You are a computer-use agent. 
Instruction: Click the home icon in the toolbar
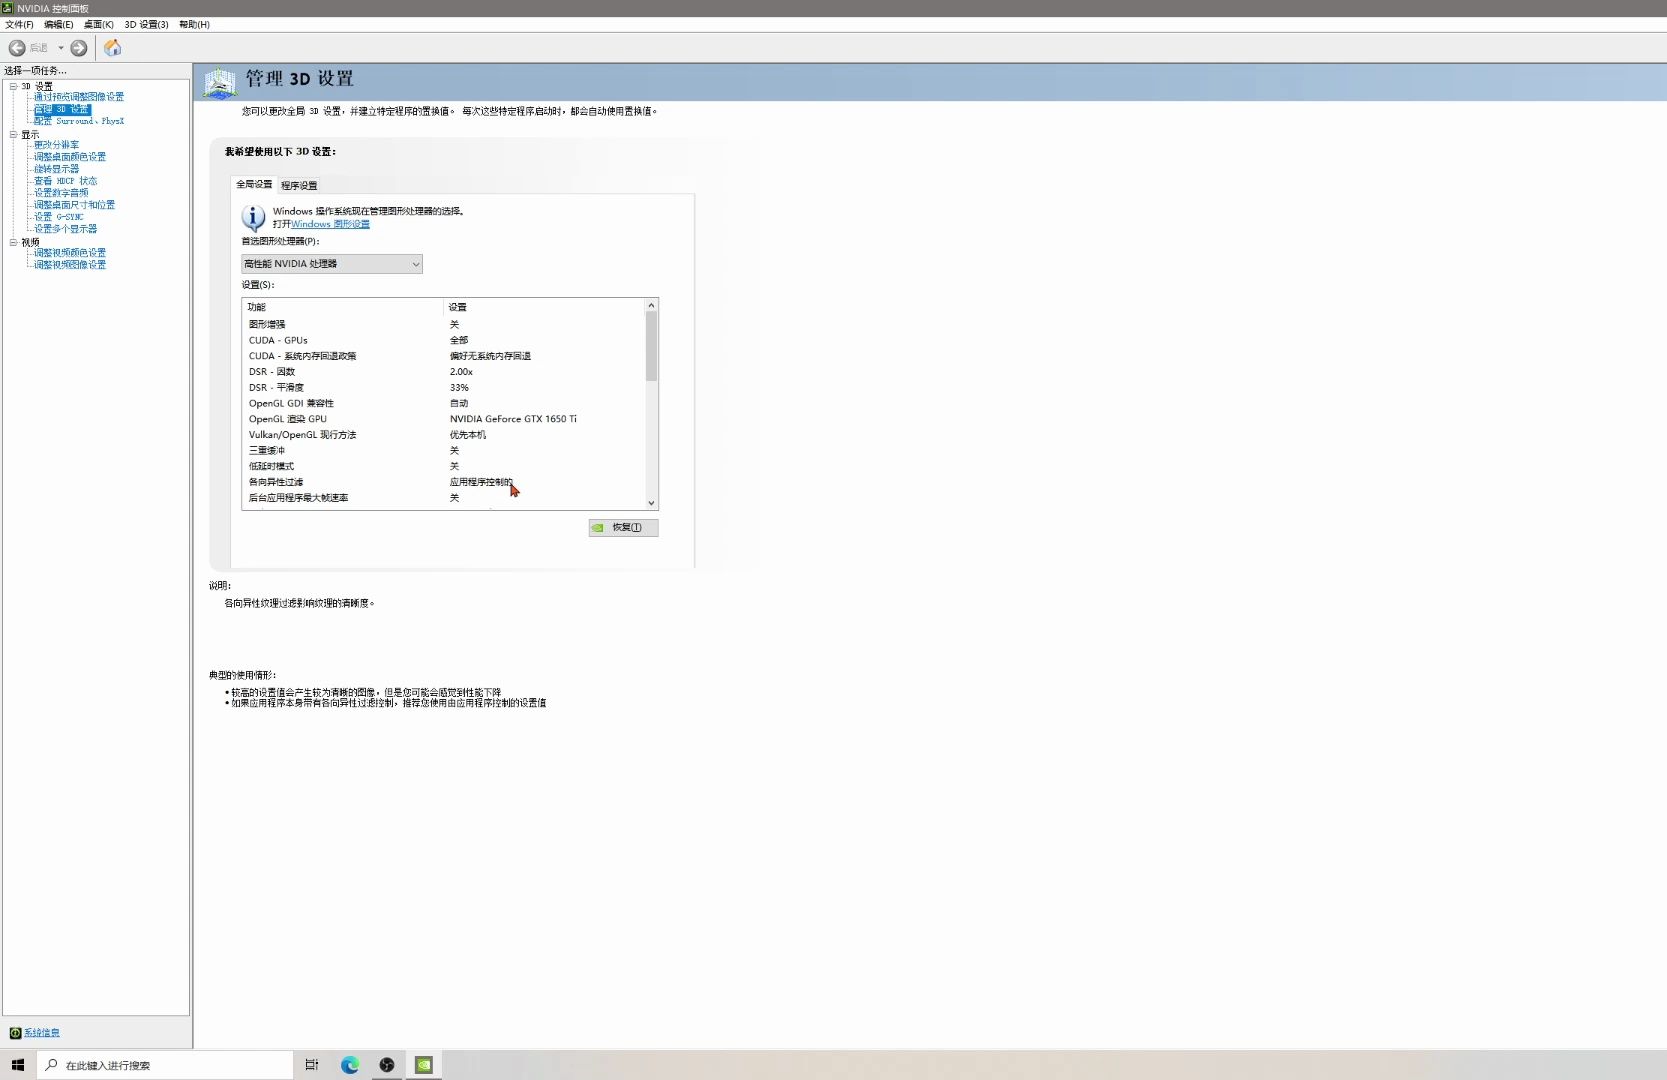click(x=113, y=48)
